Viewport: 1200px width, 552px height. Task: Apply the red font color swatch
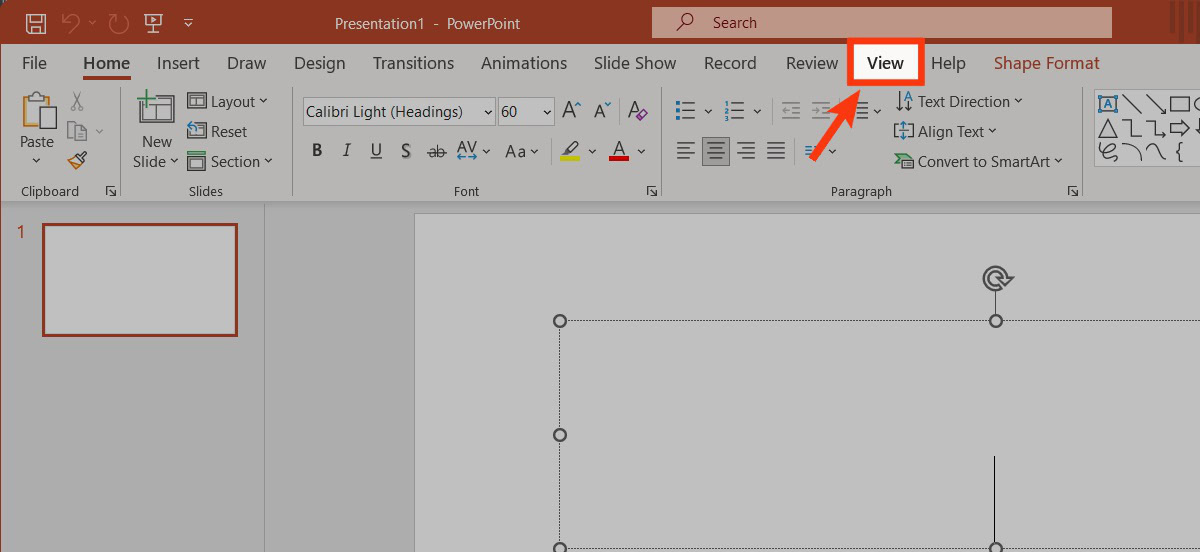(x=619, y=151)
